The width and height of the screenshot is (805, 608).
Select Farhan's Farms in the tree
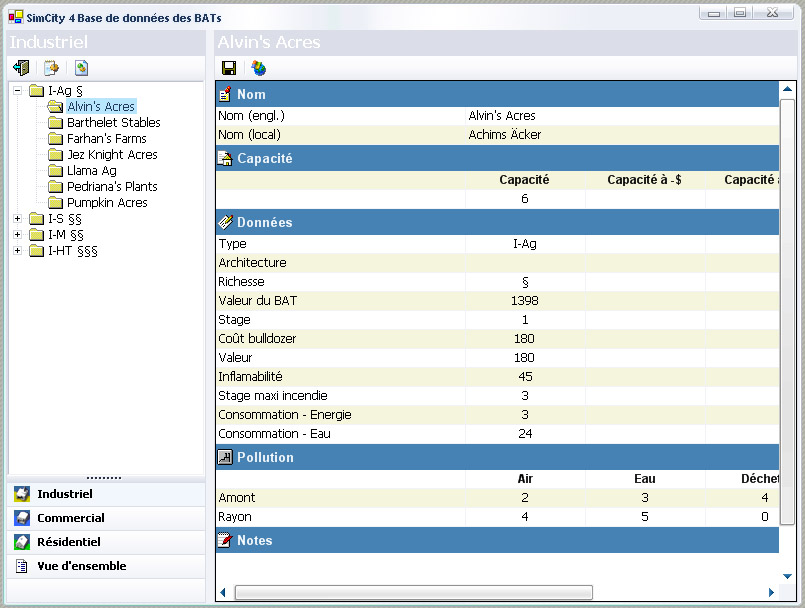106,138
